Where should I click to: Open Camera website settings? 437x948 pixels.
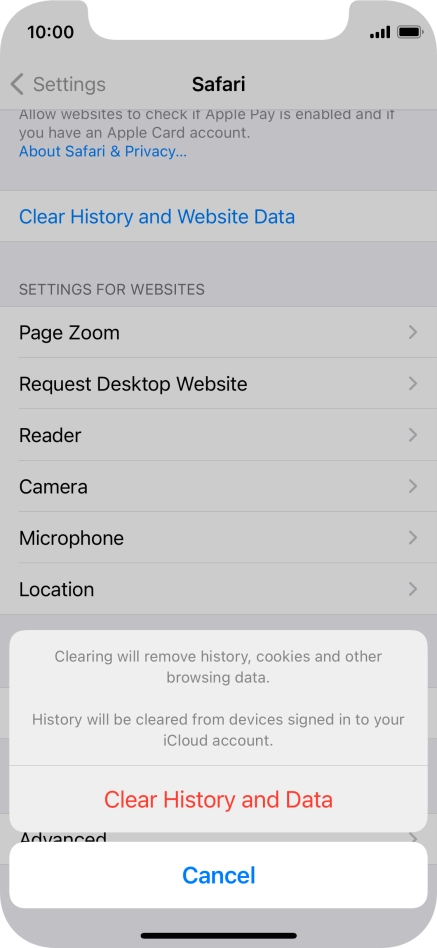pos(218,486)
